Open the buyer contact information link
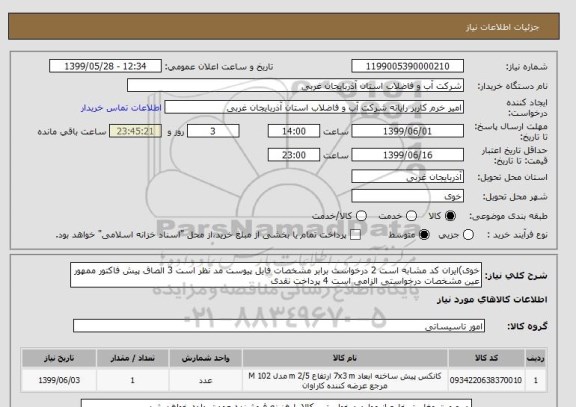The image size is (576, 407). [x=121, y=108]
